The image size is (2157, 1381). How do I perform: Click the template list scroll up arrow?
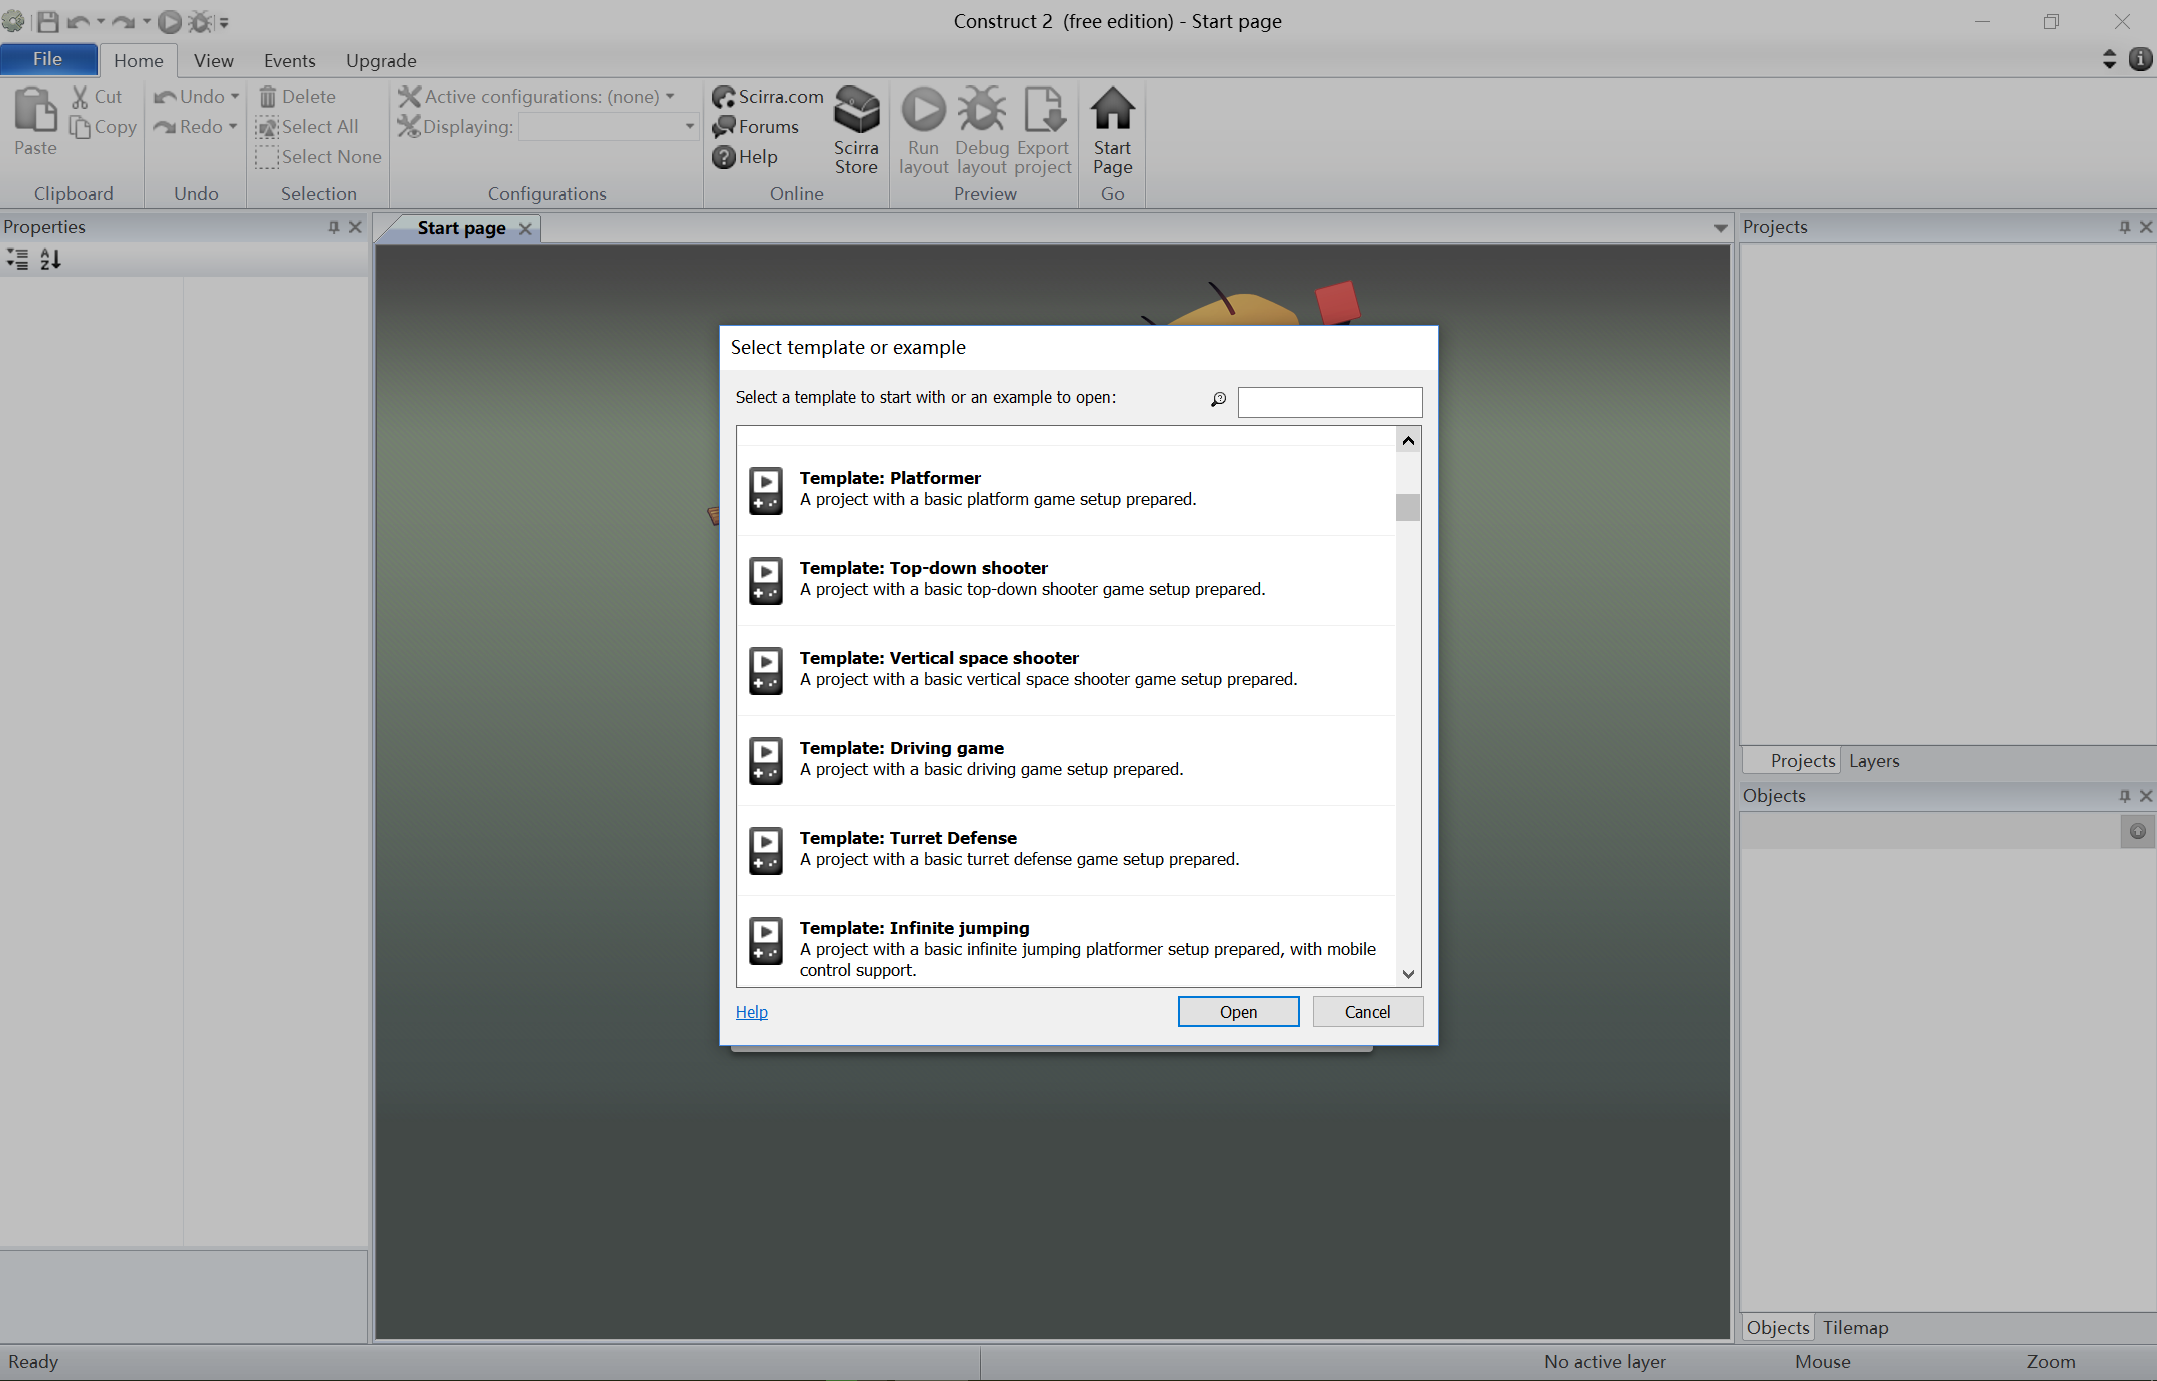[1408, 440]
